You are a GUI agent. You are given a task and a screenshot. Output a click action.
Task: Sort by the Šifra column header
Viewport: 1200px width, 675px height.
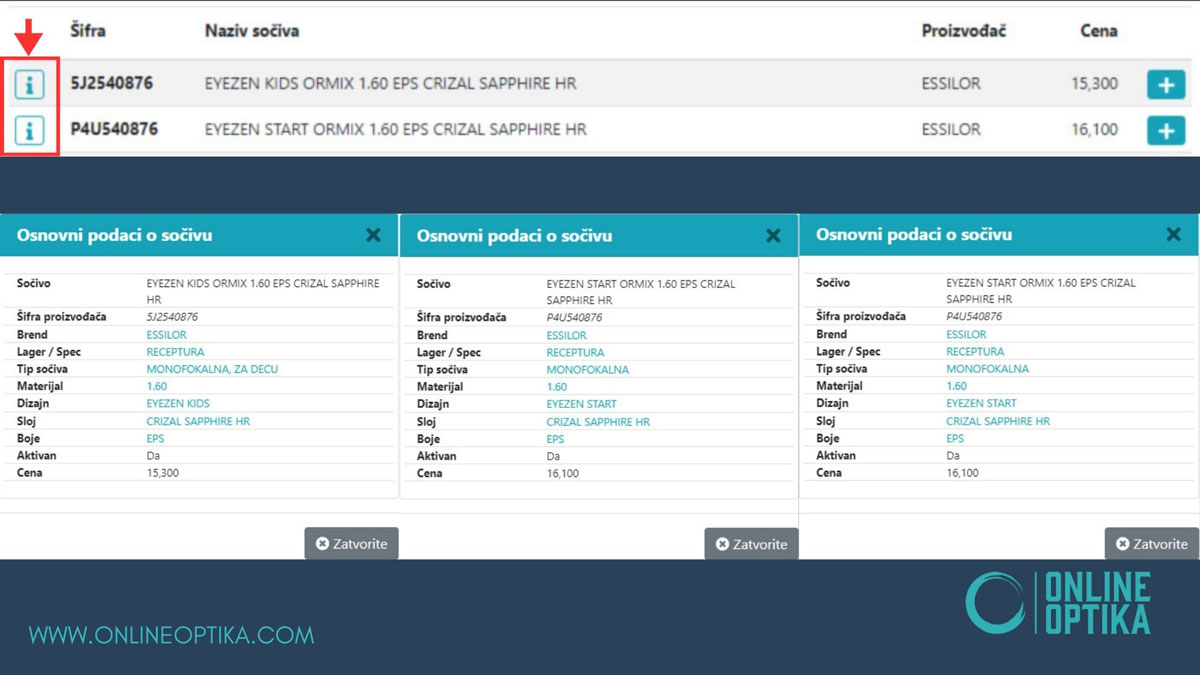[88, 31]
